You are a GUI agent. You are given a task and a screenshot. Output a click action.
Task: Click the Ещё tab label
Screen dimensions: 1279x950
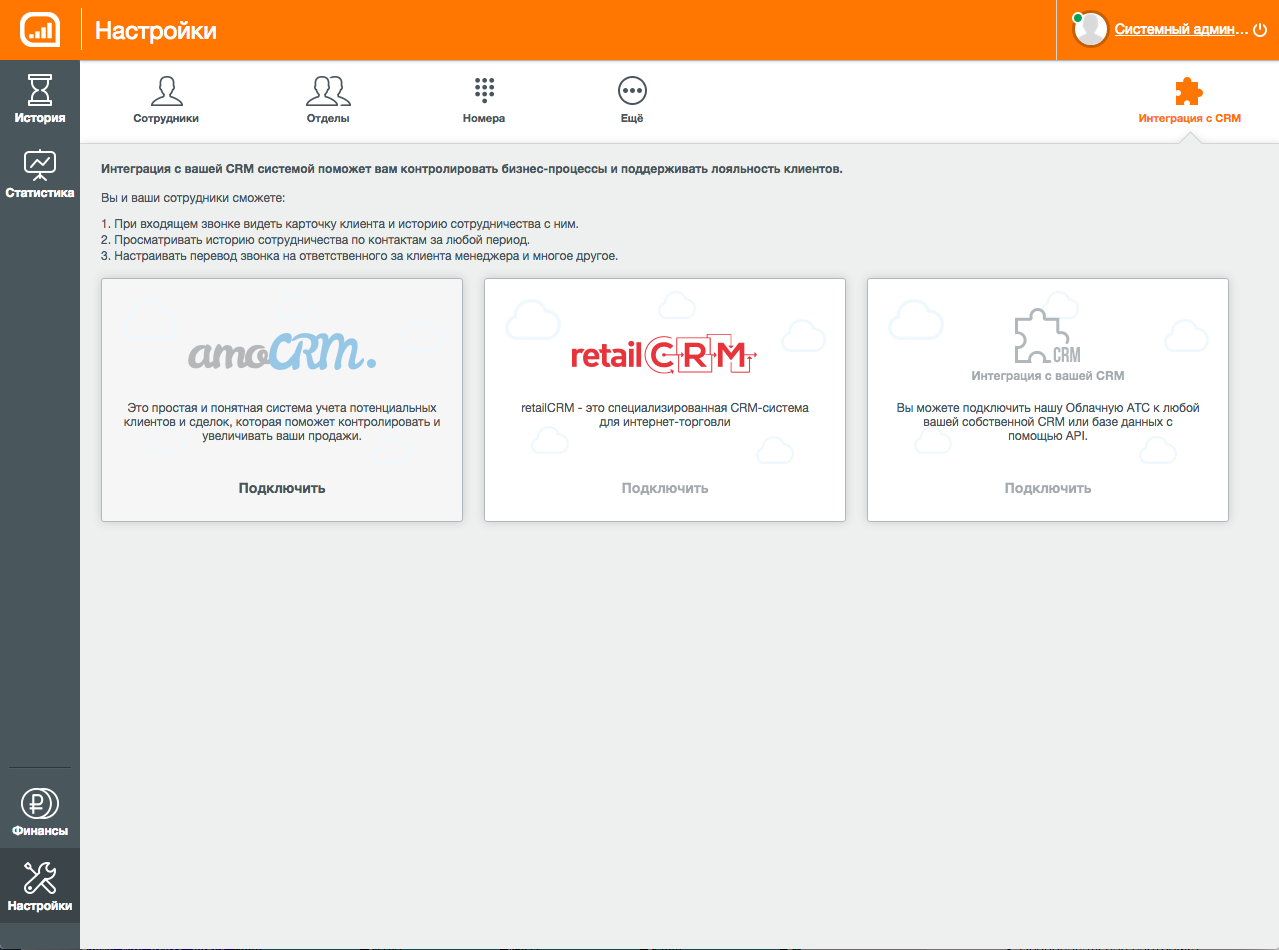[632, 118]
